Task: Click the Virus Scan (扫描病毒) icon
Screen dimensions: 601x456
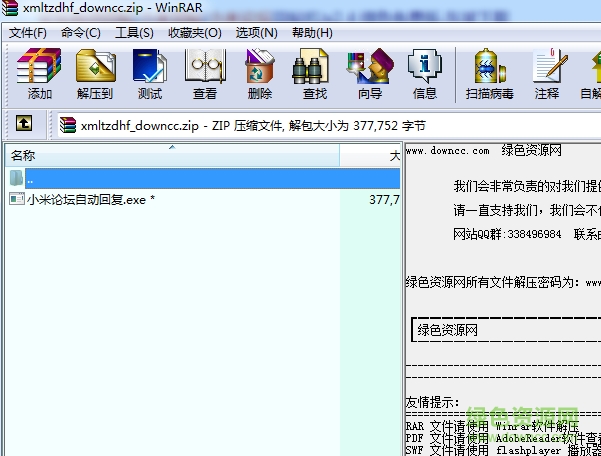Action: [489, 74]
